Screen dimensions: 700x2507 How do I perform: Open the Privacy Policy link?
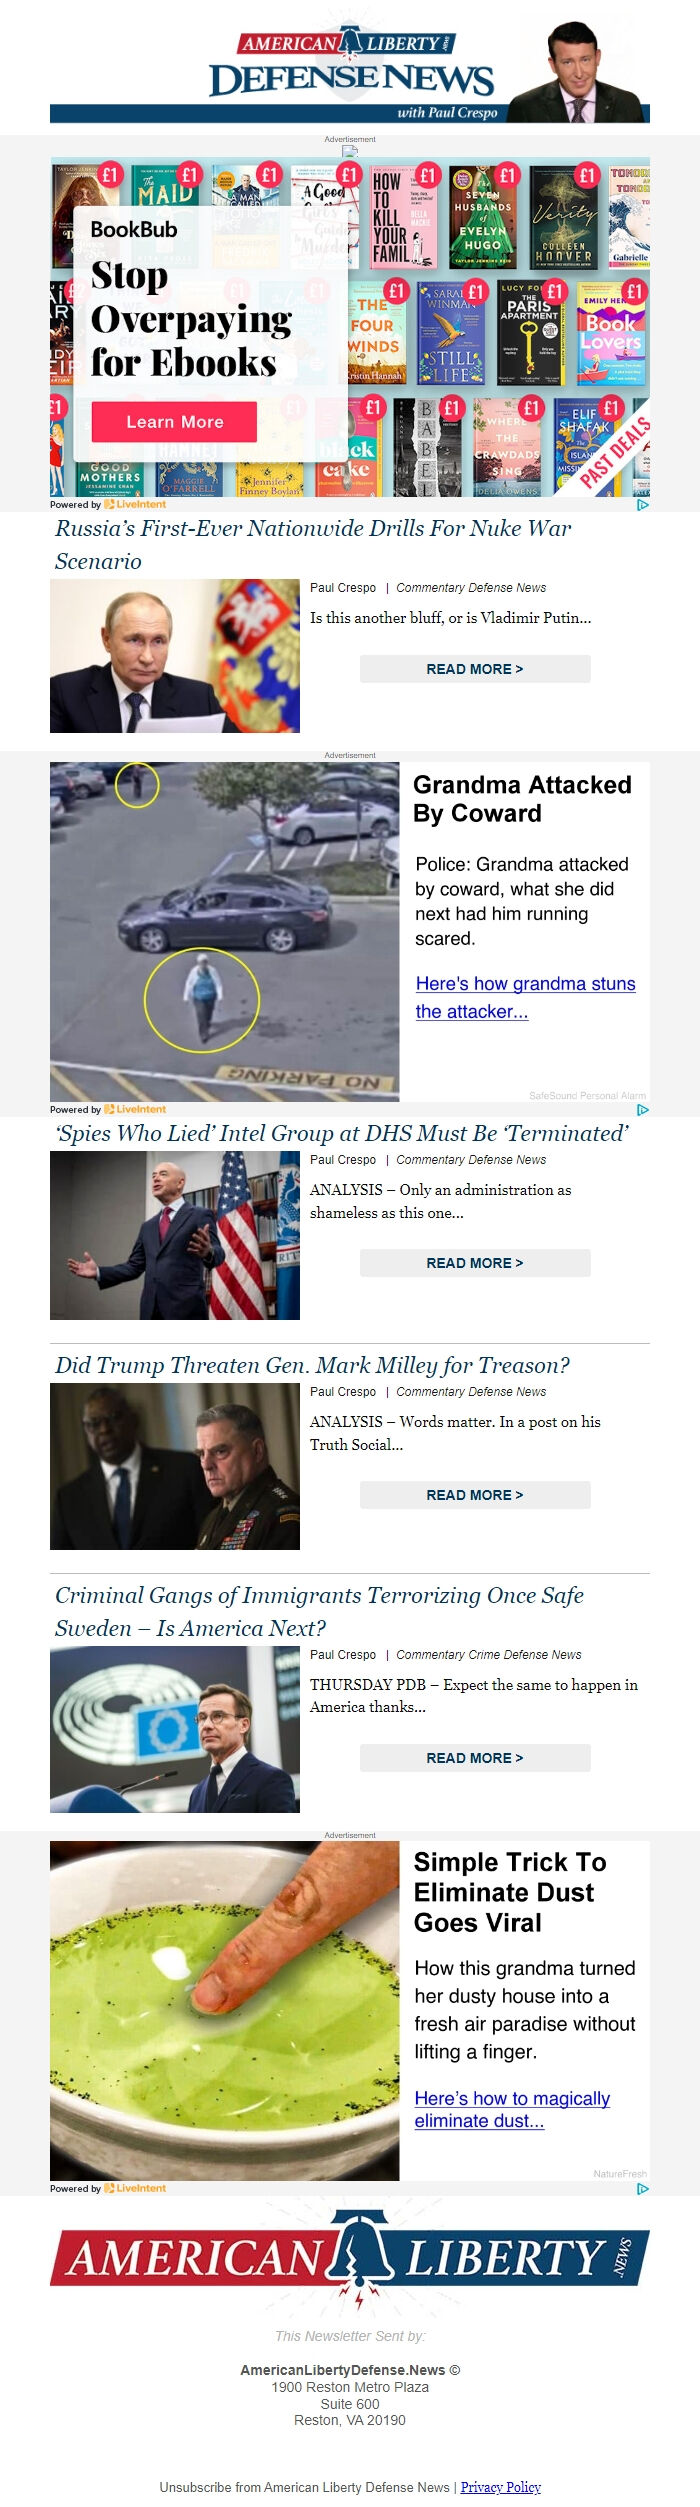coord(500,2487)
